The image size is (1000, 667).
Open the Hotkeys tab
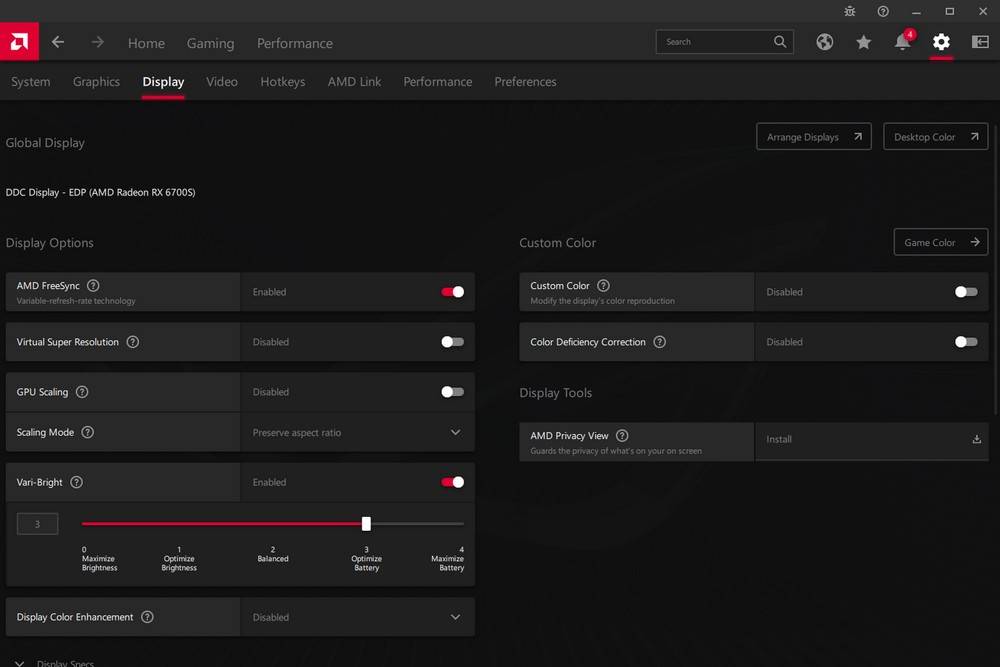(x=283, y=82)
